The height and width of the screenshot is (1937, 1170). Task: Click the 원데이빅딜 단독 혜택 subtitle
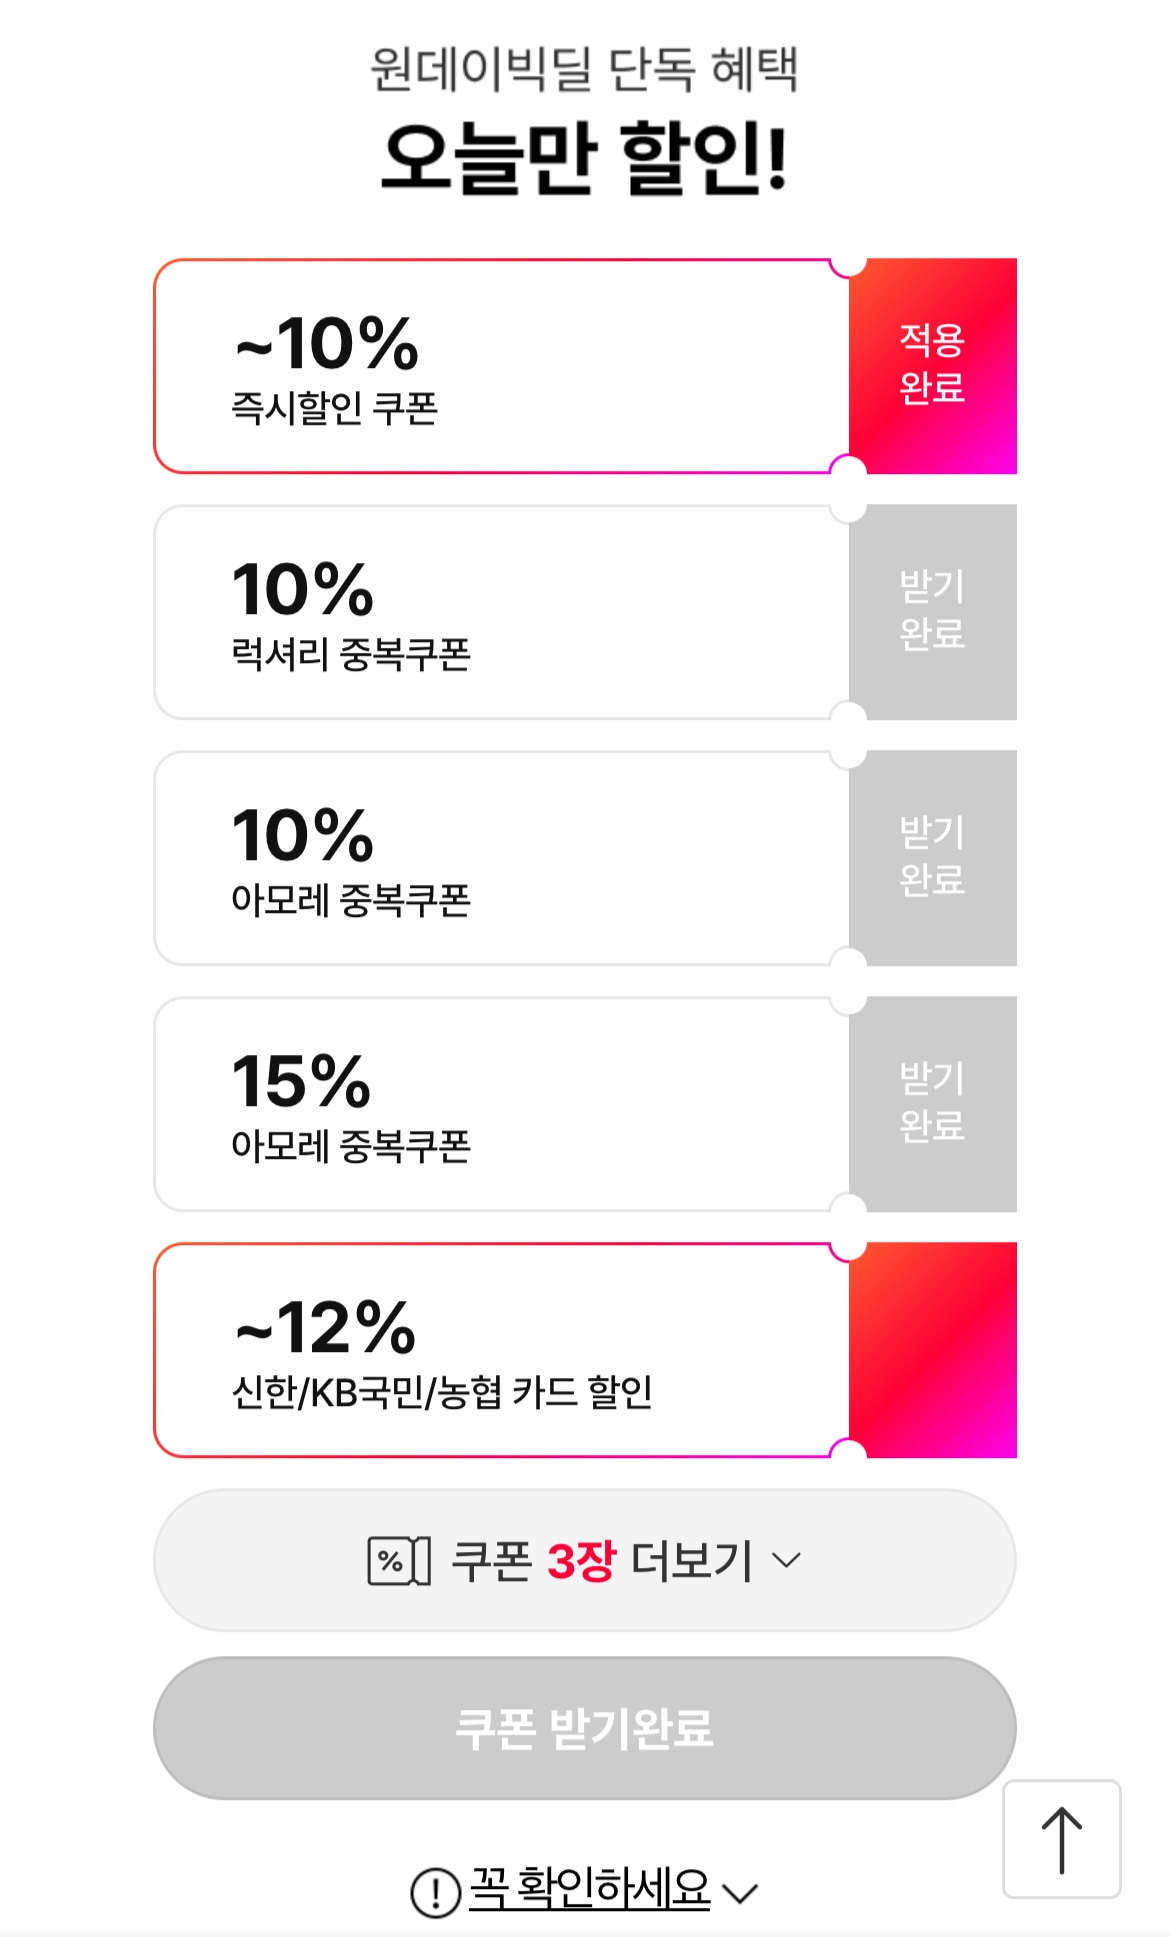tap(585, 69)
